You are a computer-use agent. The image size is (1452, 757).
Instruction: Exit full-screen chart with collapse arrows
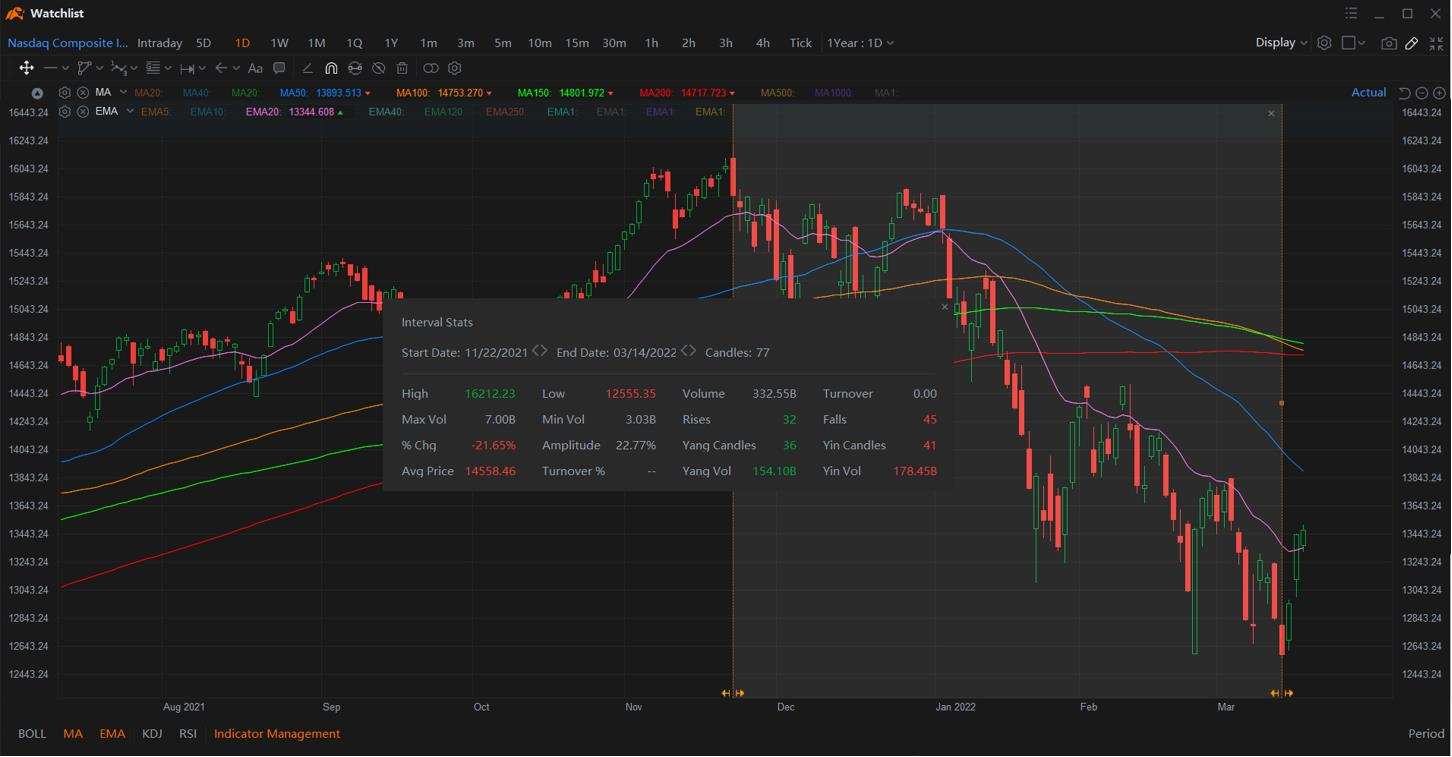1437,43
